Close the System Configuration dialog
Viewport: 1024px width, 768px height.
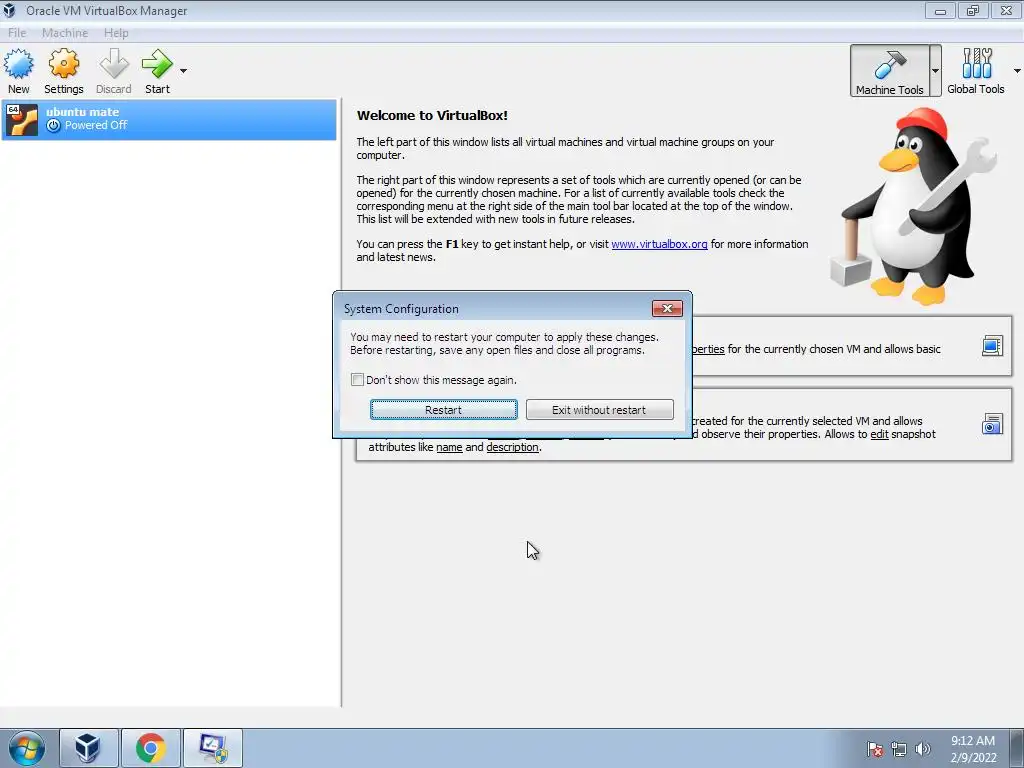tap(667, 308)
